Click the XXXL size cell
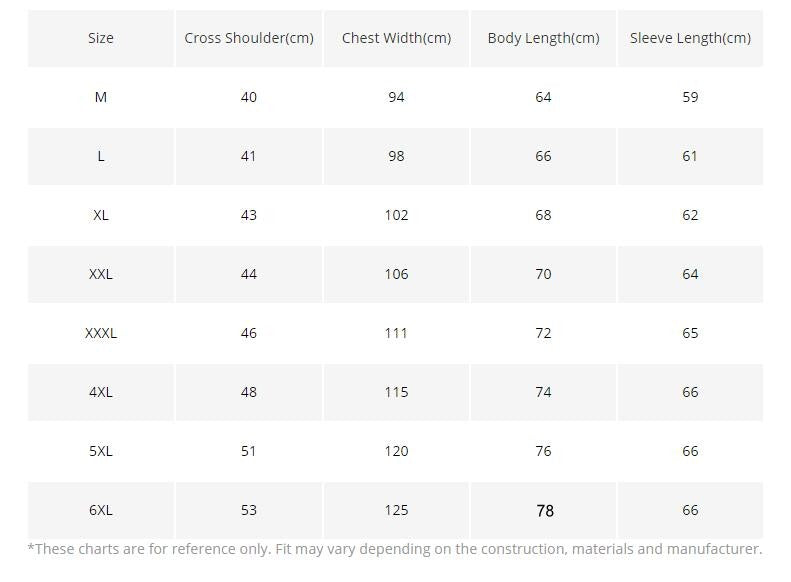This screenshot has height=582, width=791. tap(101, 333)
